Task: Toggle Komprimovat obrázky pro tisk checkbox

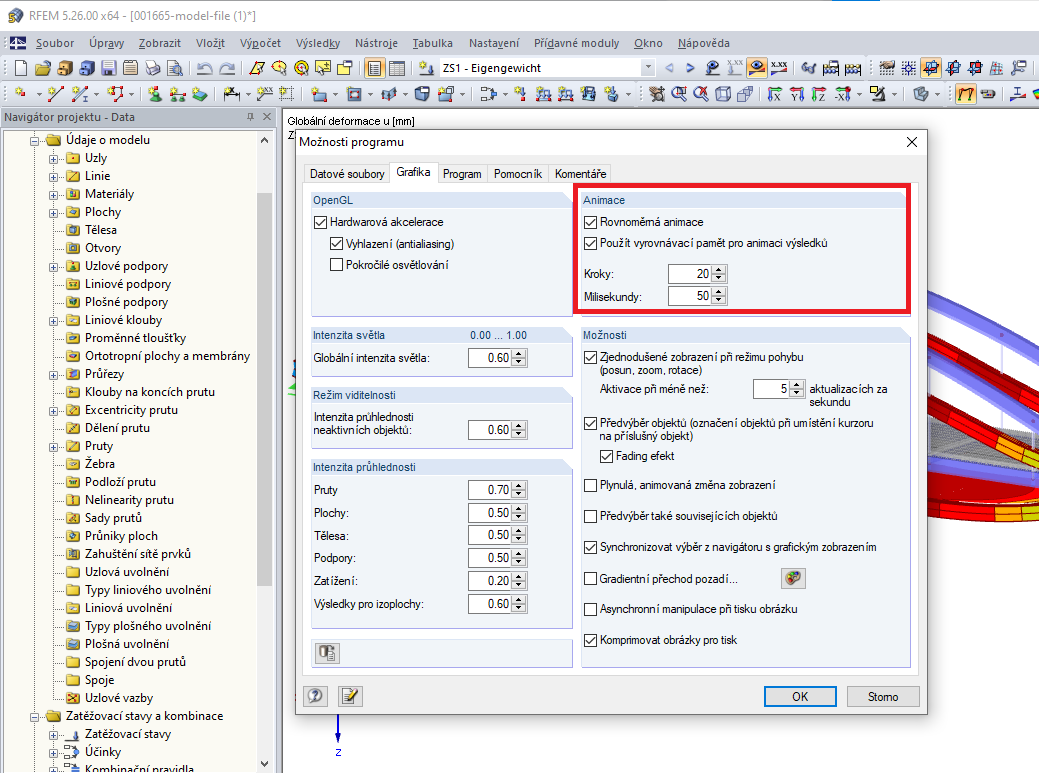Action: (590, 641)
